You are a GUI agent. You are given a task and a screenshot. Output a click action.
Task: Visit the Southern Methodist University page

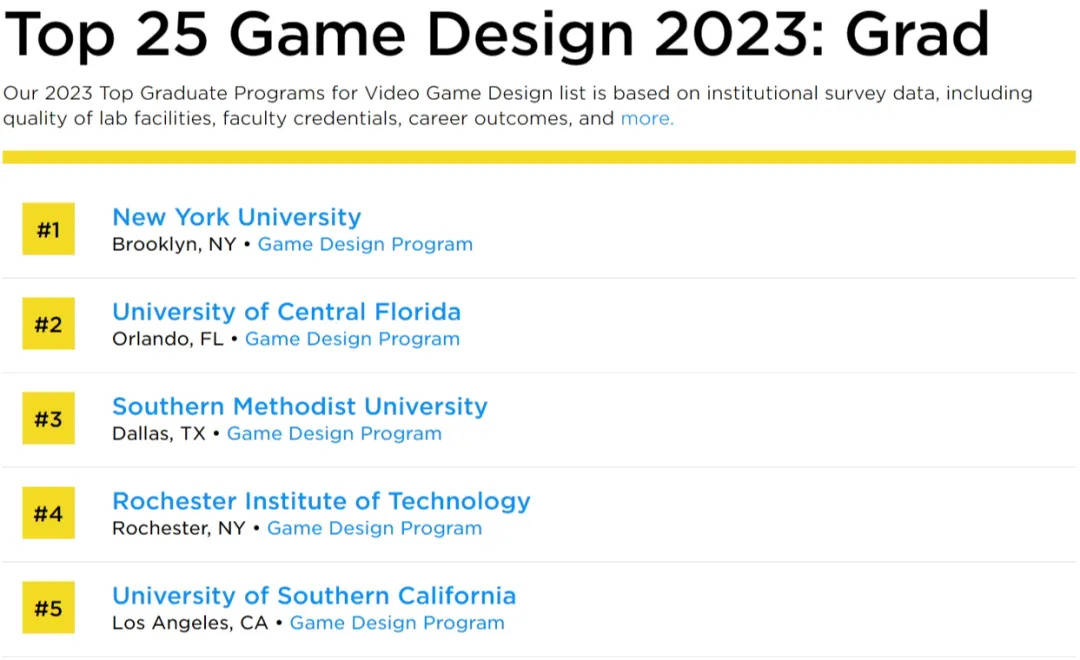(299, 406)
